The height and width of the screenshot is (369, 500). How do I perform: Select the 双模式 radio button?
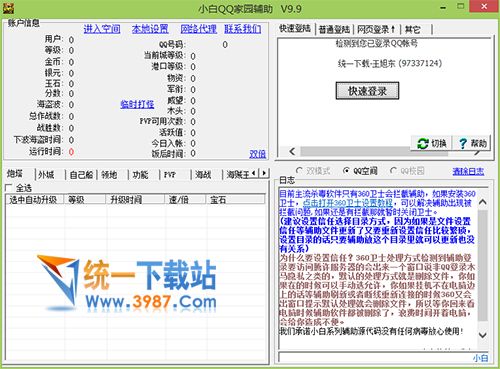pos(299,171)
